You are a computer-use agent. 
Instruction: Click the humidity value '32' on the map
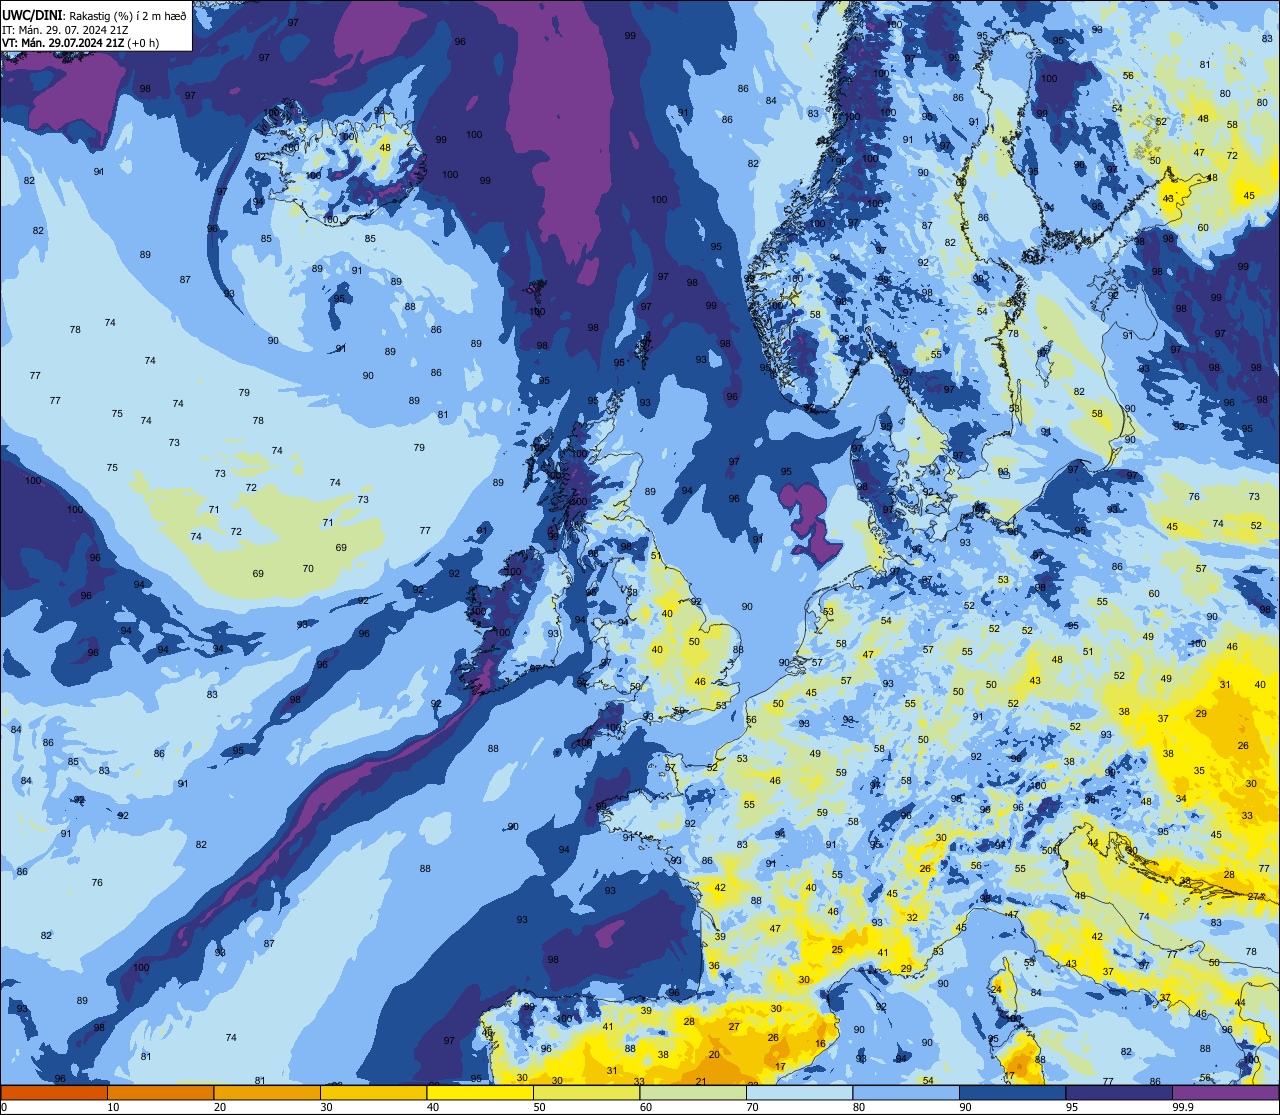[x=912, y=917]
